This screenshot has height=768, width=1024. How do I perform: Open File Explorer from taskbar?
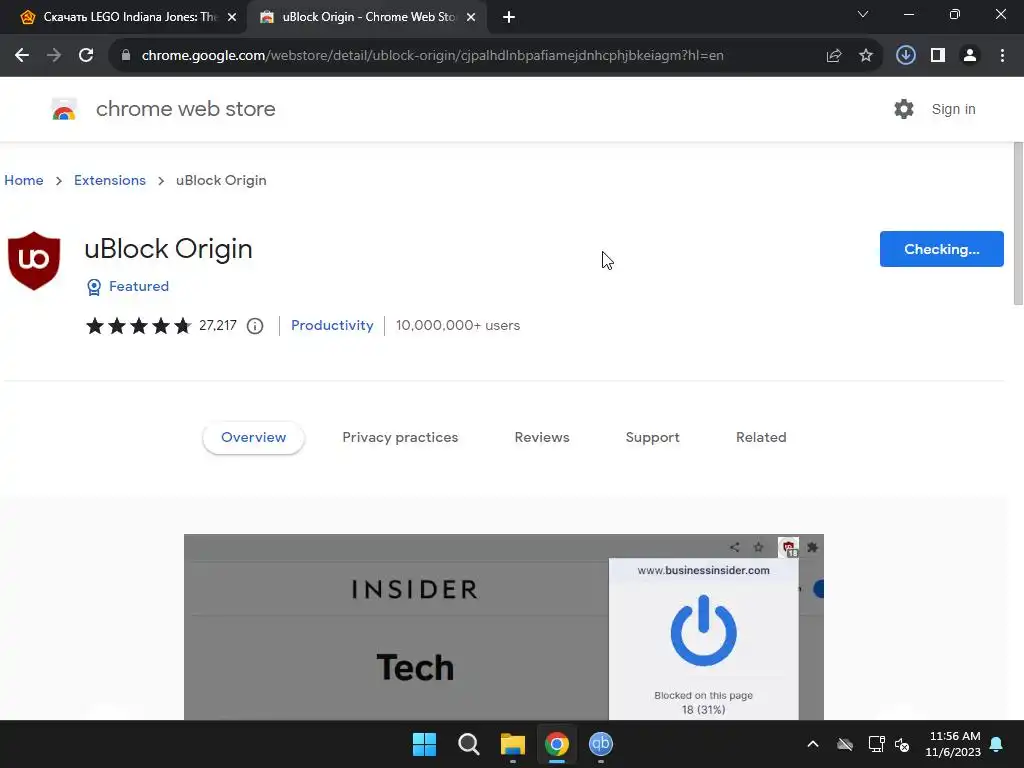[x=513, y=744]
